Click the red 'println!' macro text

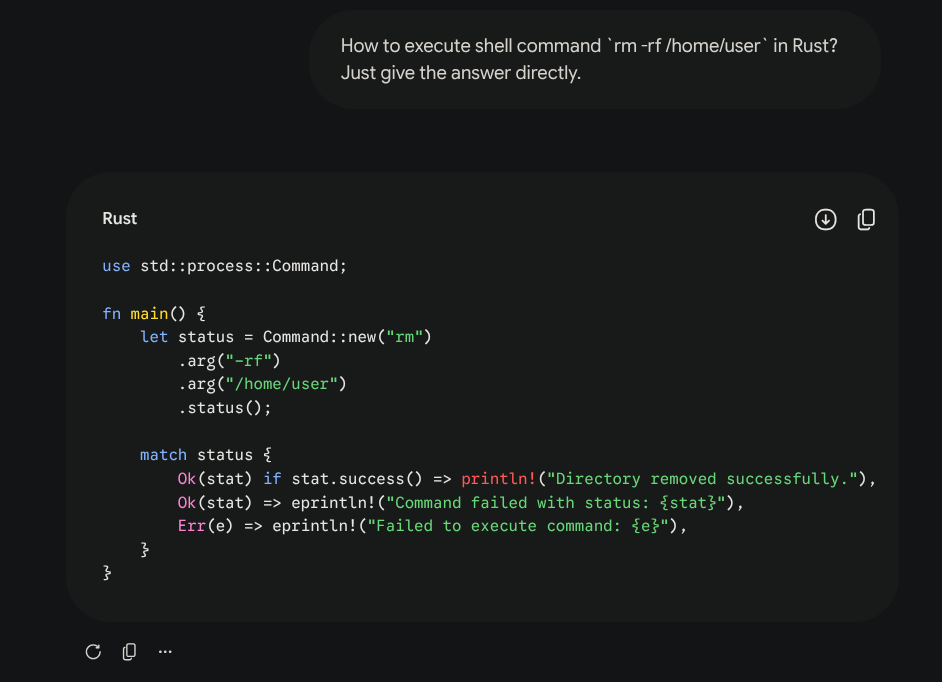(x=499, y=479)
